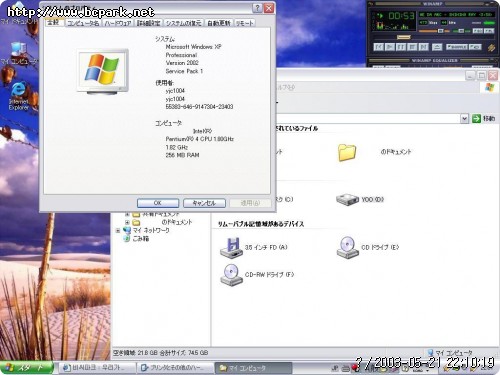Viewport: 500px width, 375px height.
Task: Click Winamp elapsed time display
Action: click(401, 16)
